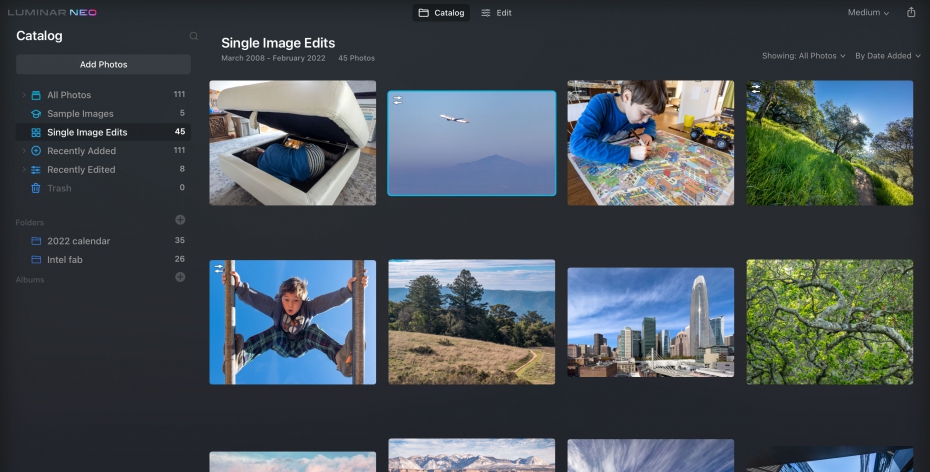Click the All Photos stack icon
930x472 pixels.
pos(36,95)
